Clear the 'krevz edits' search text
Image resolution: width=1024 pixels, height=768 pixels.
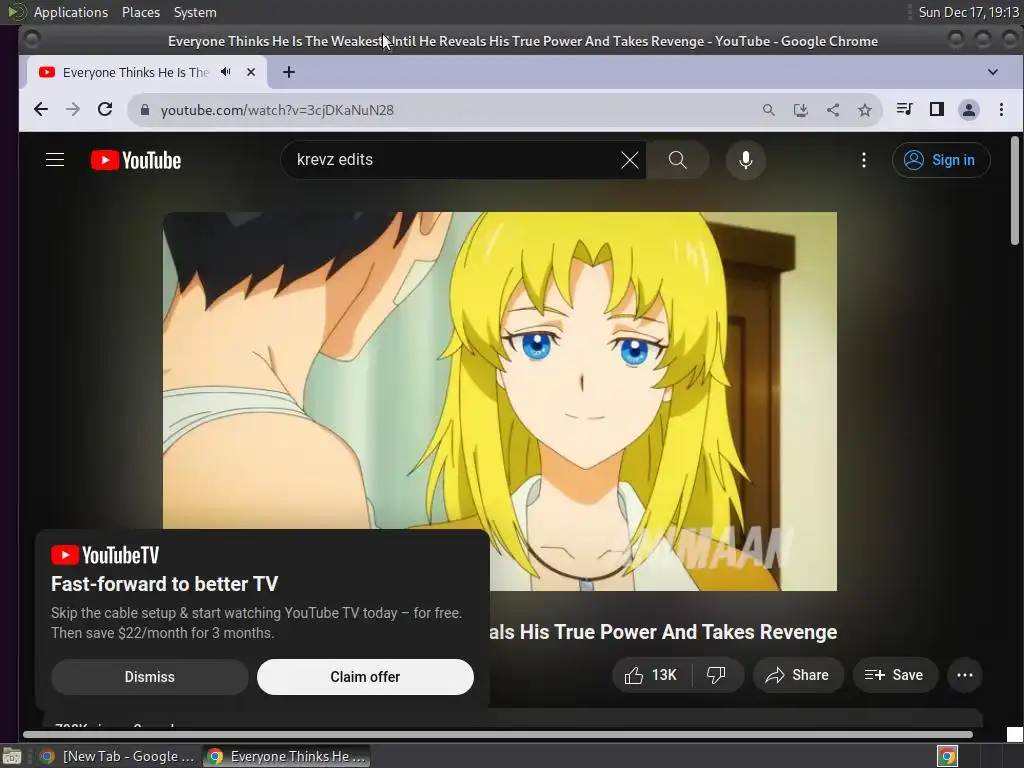[x=630, y=160]
